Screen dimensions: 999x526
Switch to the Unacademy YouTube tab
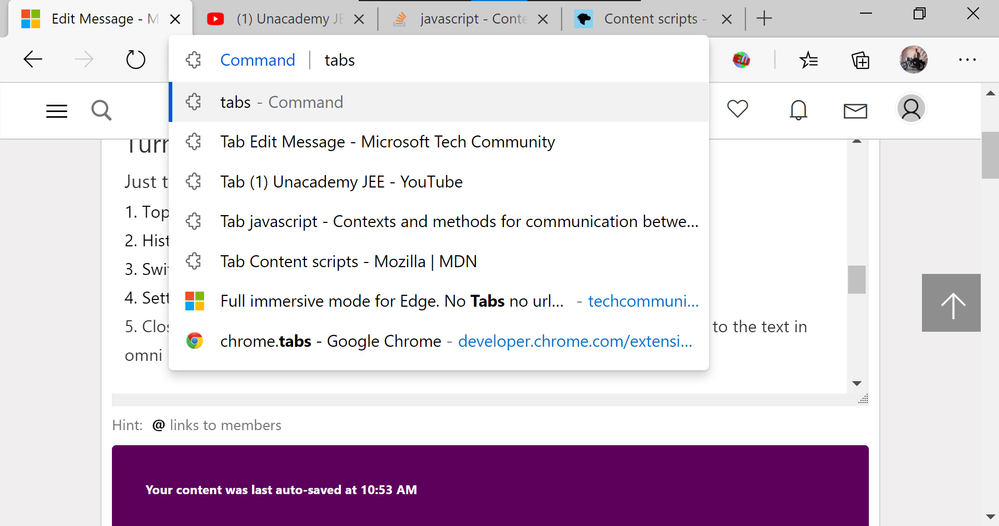point(284,19)
